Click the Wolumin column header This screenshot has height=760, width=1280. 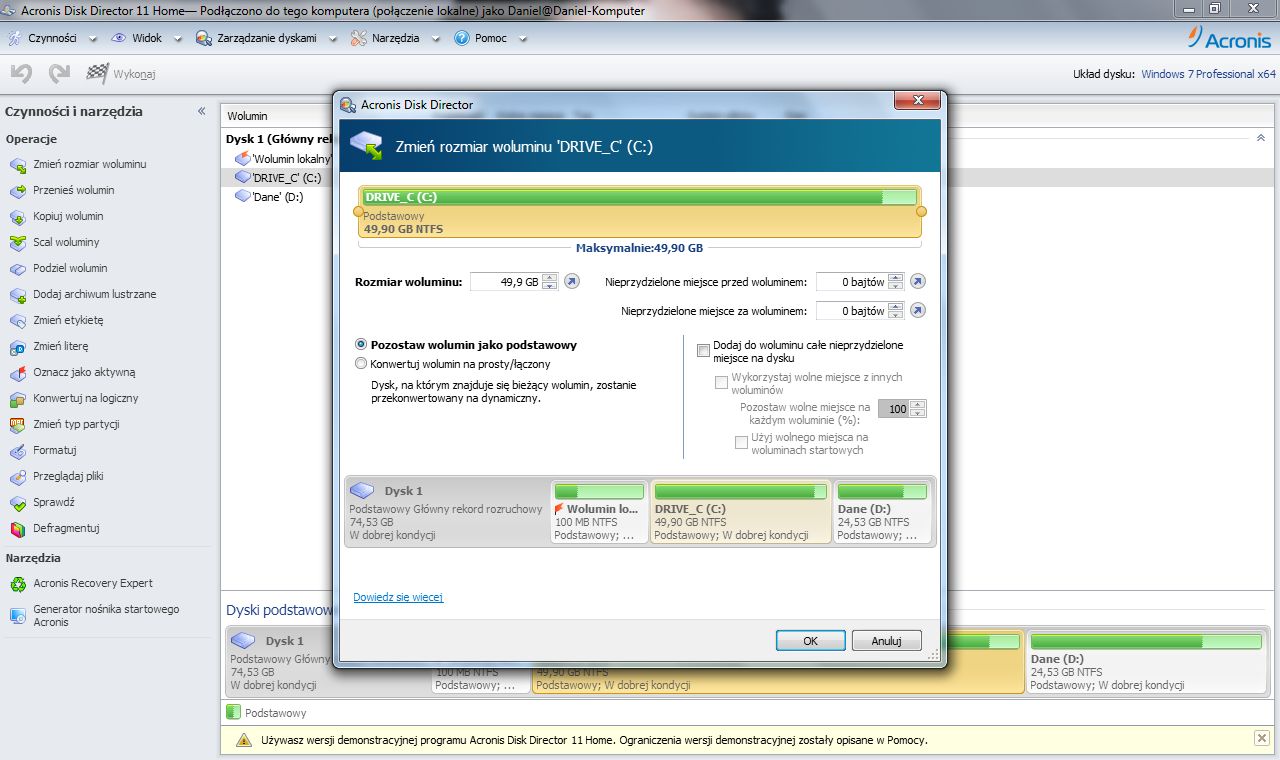tap(247, 116)
